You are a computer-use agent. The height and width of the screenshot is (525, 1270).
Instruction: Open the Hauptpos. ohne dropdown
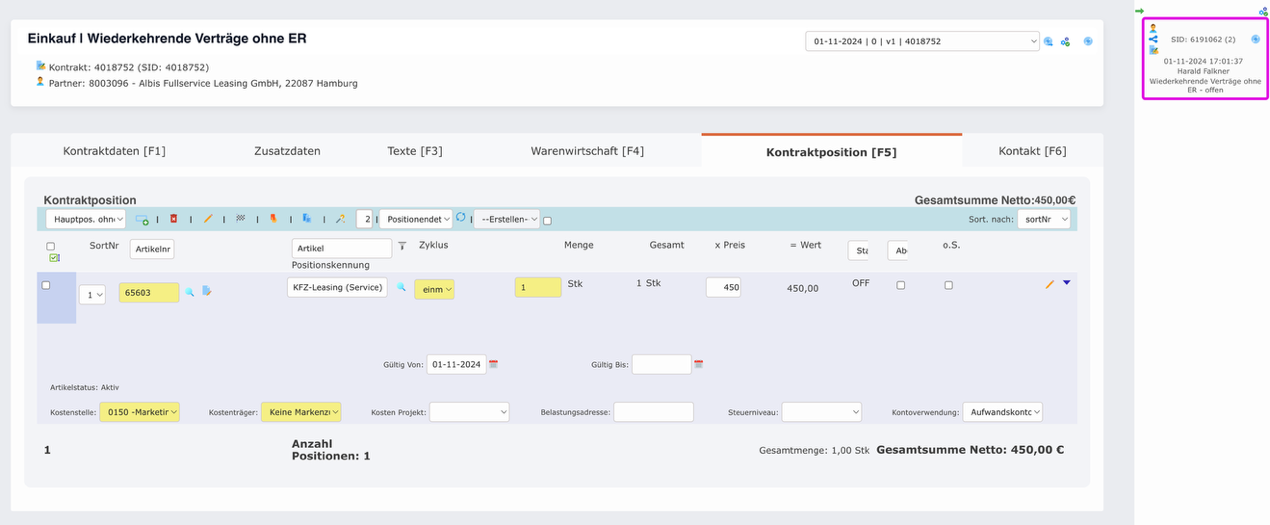[86, 219]
